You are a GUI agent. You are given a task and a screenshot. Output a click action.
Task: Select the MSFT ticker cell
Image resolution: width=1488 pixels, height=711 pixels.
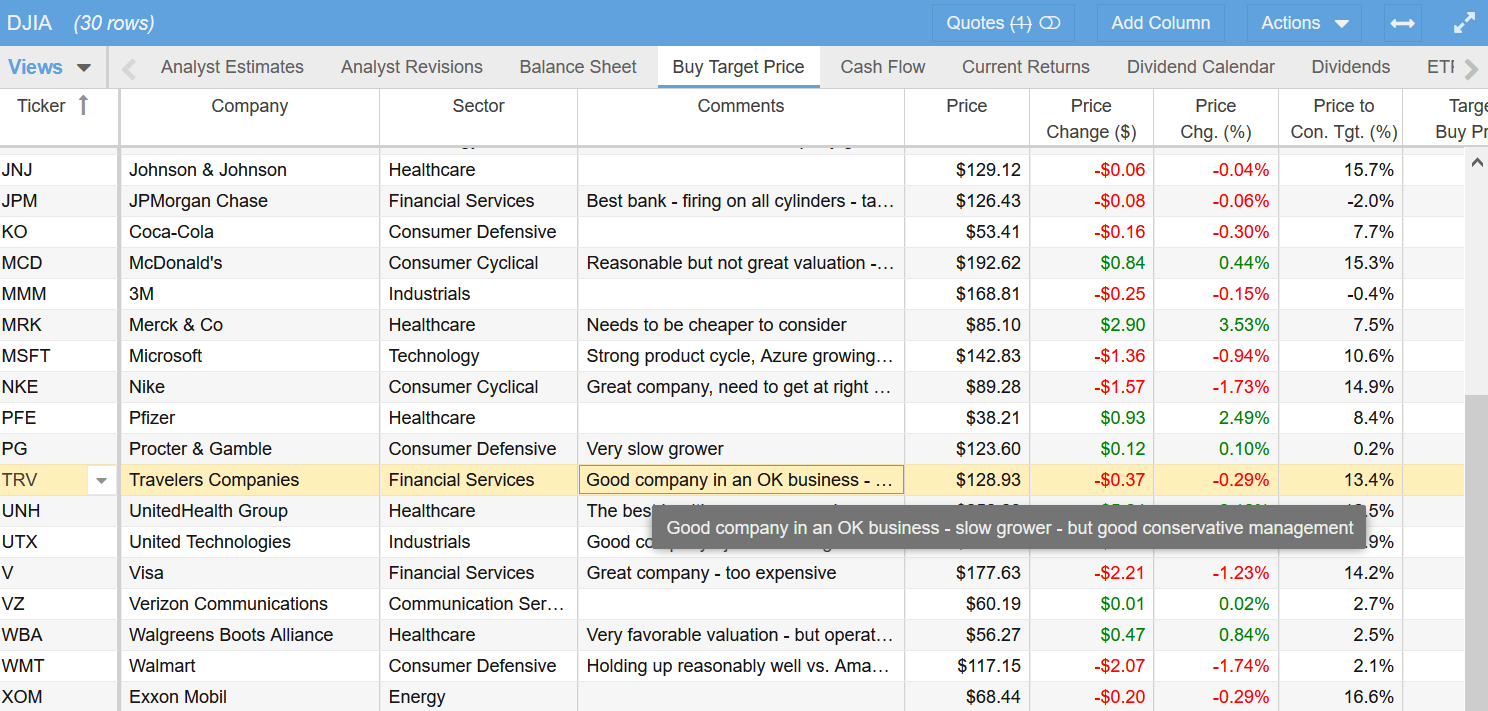59,356
